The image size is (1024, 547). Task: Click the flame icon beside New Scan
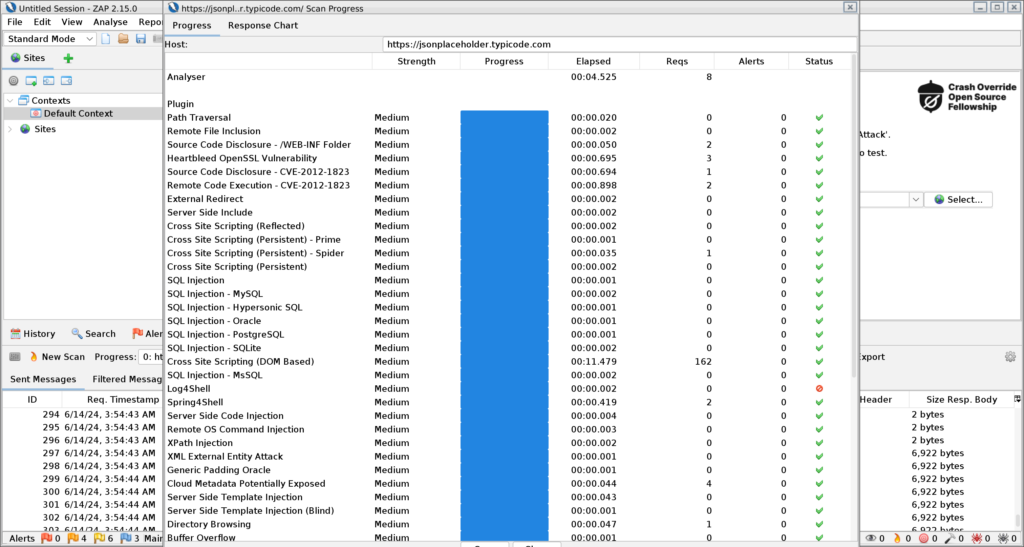[33, 356]
